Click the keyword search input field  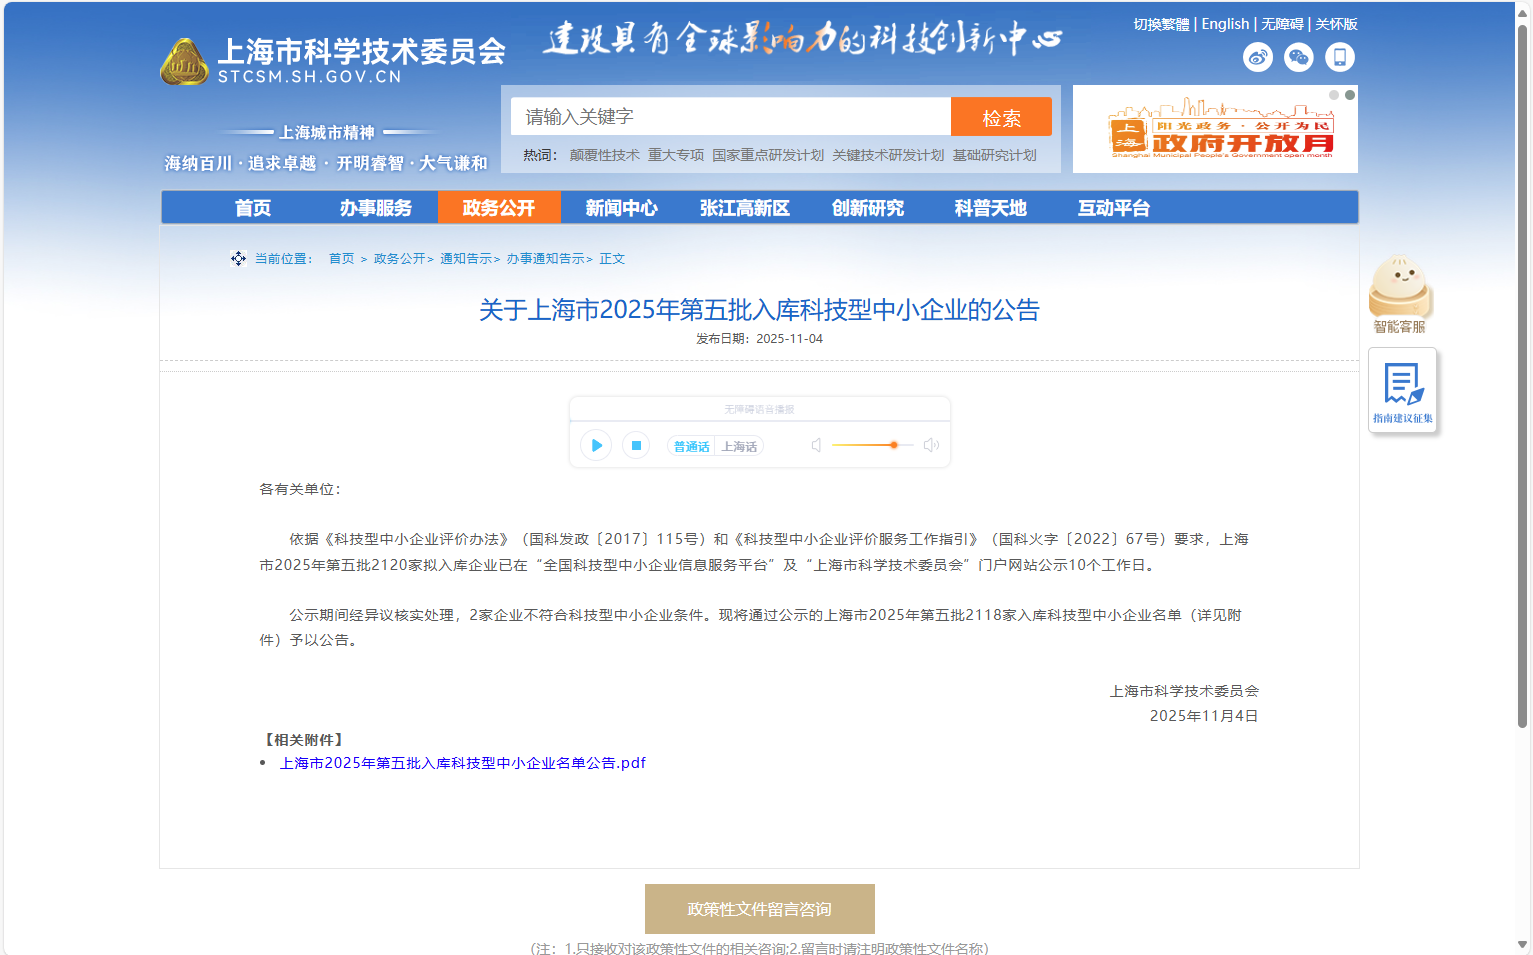[x=730, y=117]
